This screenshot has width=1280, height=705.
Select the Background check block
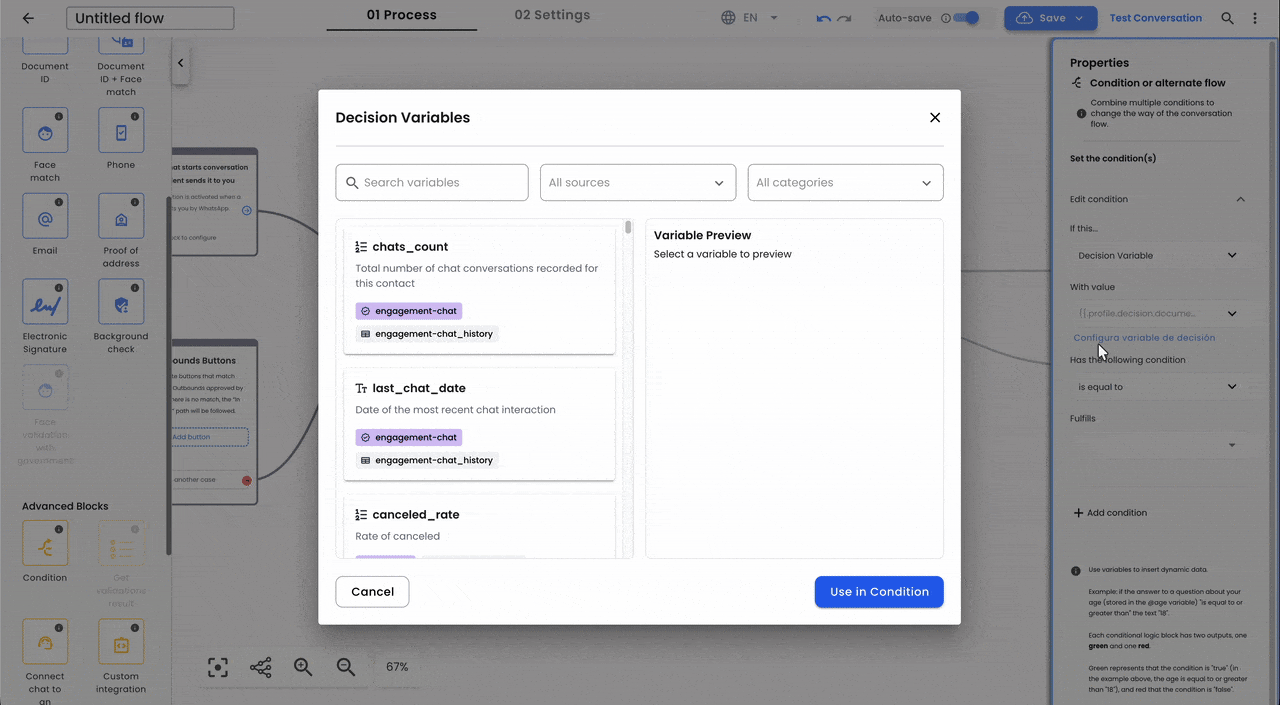tap(120, 302)
